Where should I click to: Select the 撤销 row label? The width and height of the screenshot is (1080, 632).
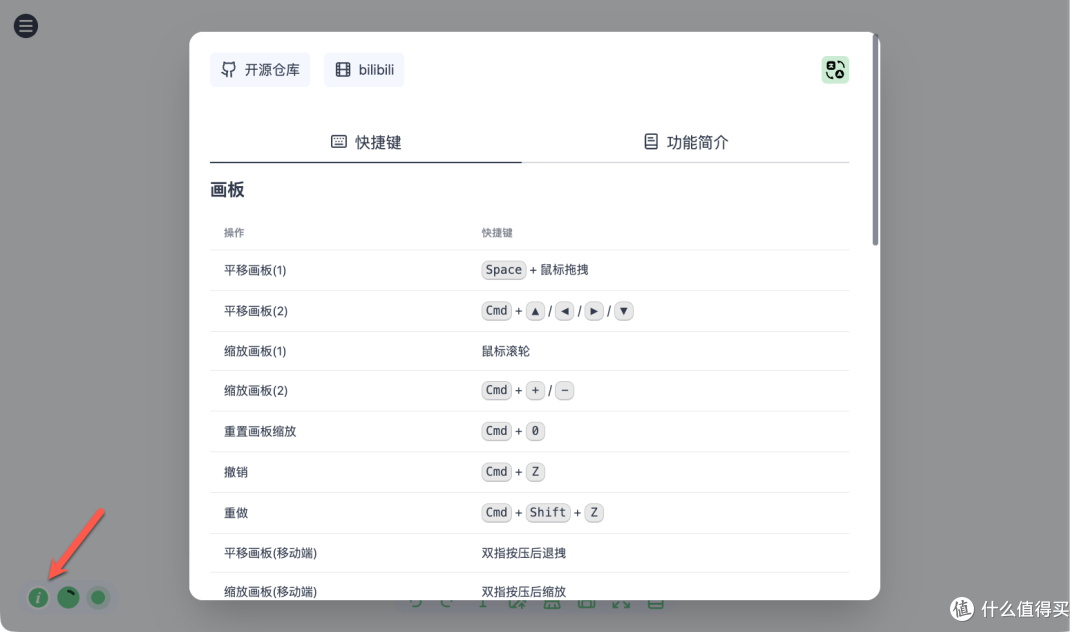coord(236,472)
